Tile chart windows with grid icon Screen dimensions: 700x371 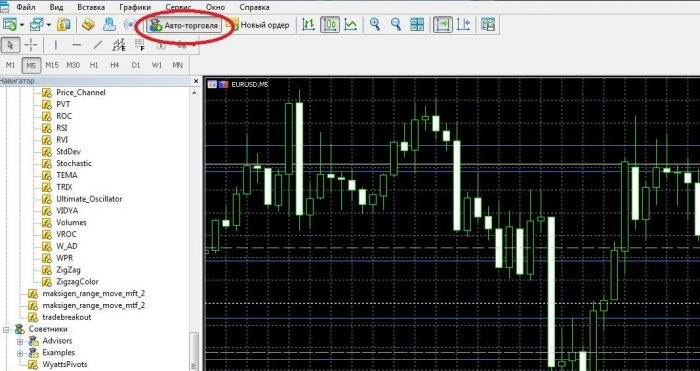pyautogui.click(x=417, y=25)
